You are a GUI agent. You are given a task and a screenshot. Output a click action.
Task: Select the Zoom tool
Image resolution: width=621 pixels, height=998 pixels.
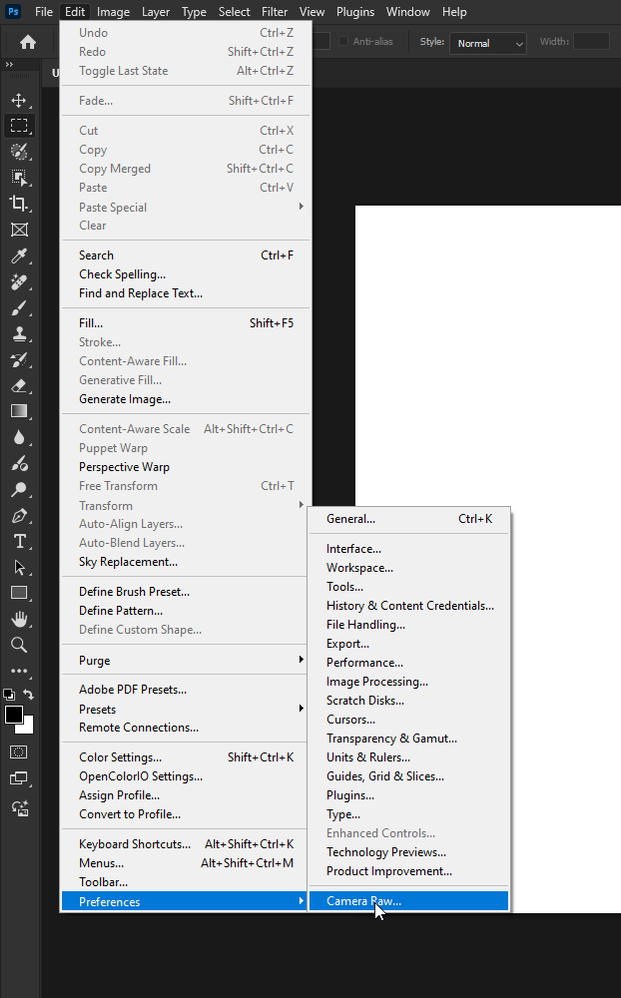point(19,645)
